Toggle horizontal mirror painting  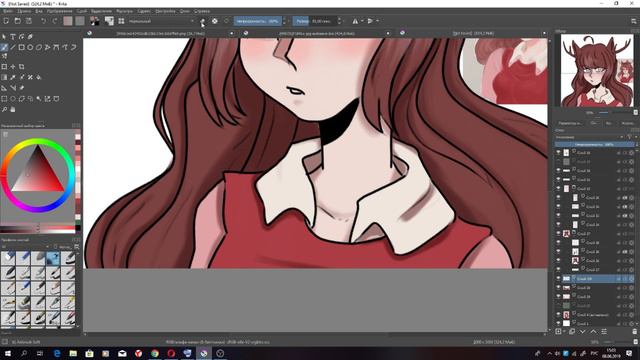click(x=355, y=21)
